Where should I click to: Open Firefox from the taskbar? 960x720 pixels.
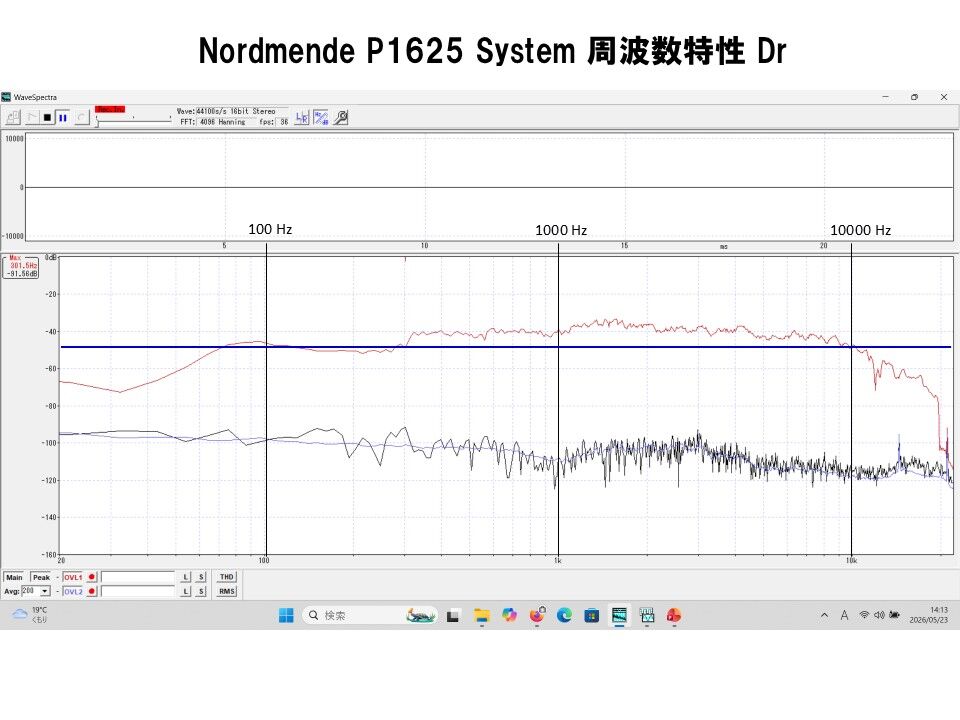(x=537, y=615)
